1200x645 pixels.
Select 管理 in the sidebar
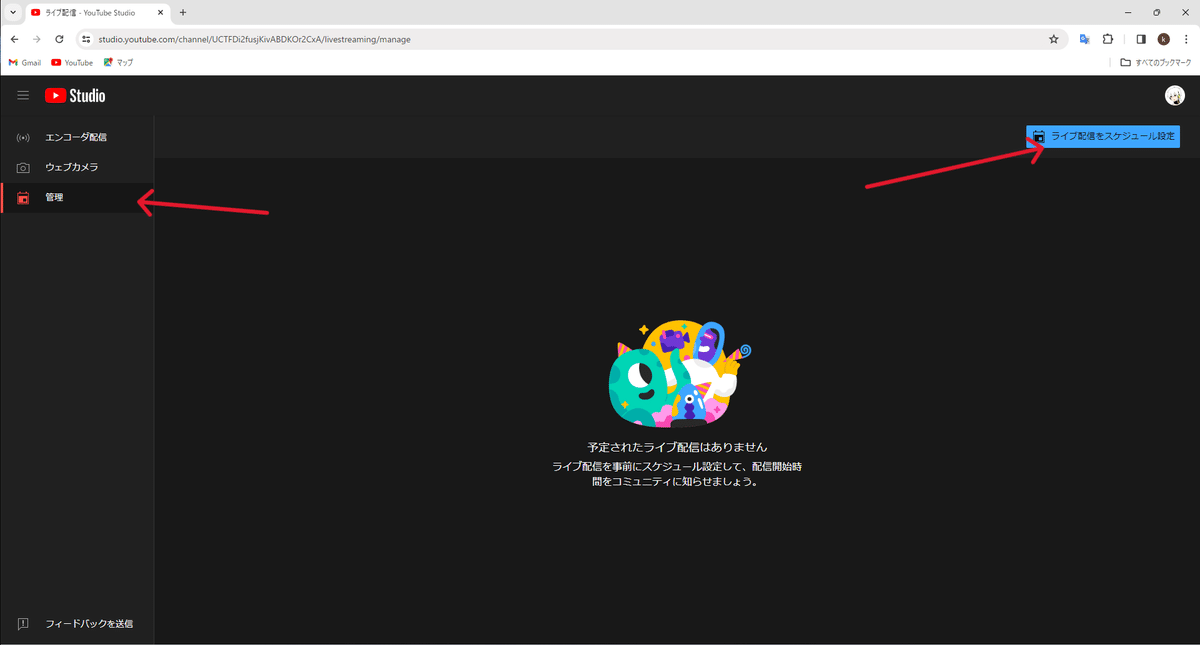click(77, 197)
